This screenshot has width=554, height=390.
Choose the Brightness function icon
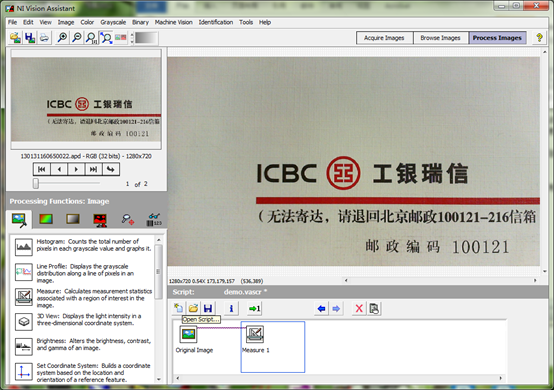coord(24,347)
